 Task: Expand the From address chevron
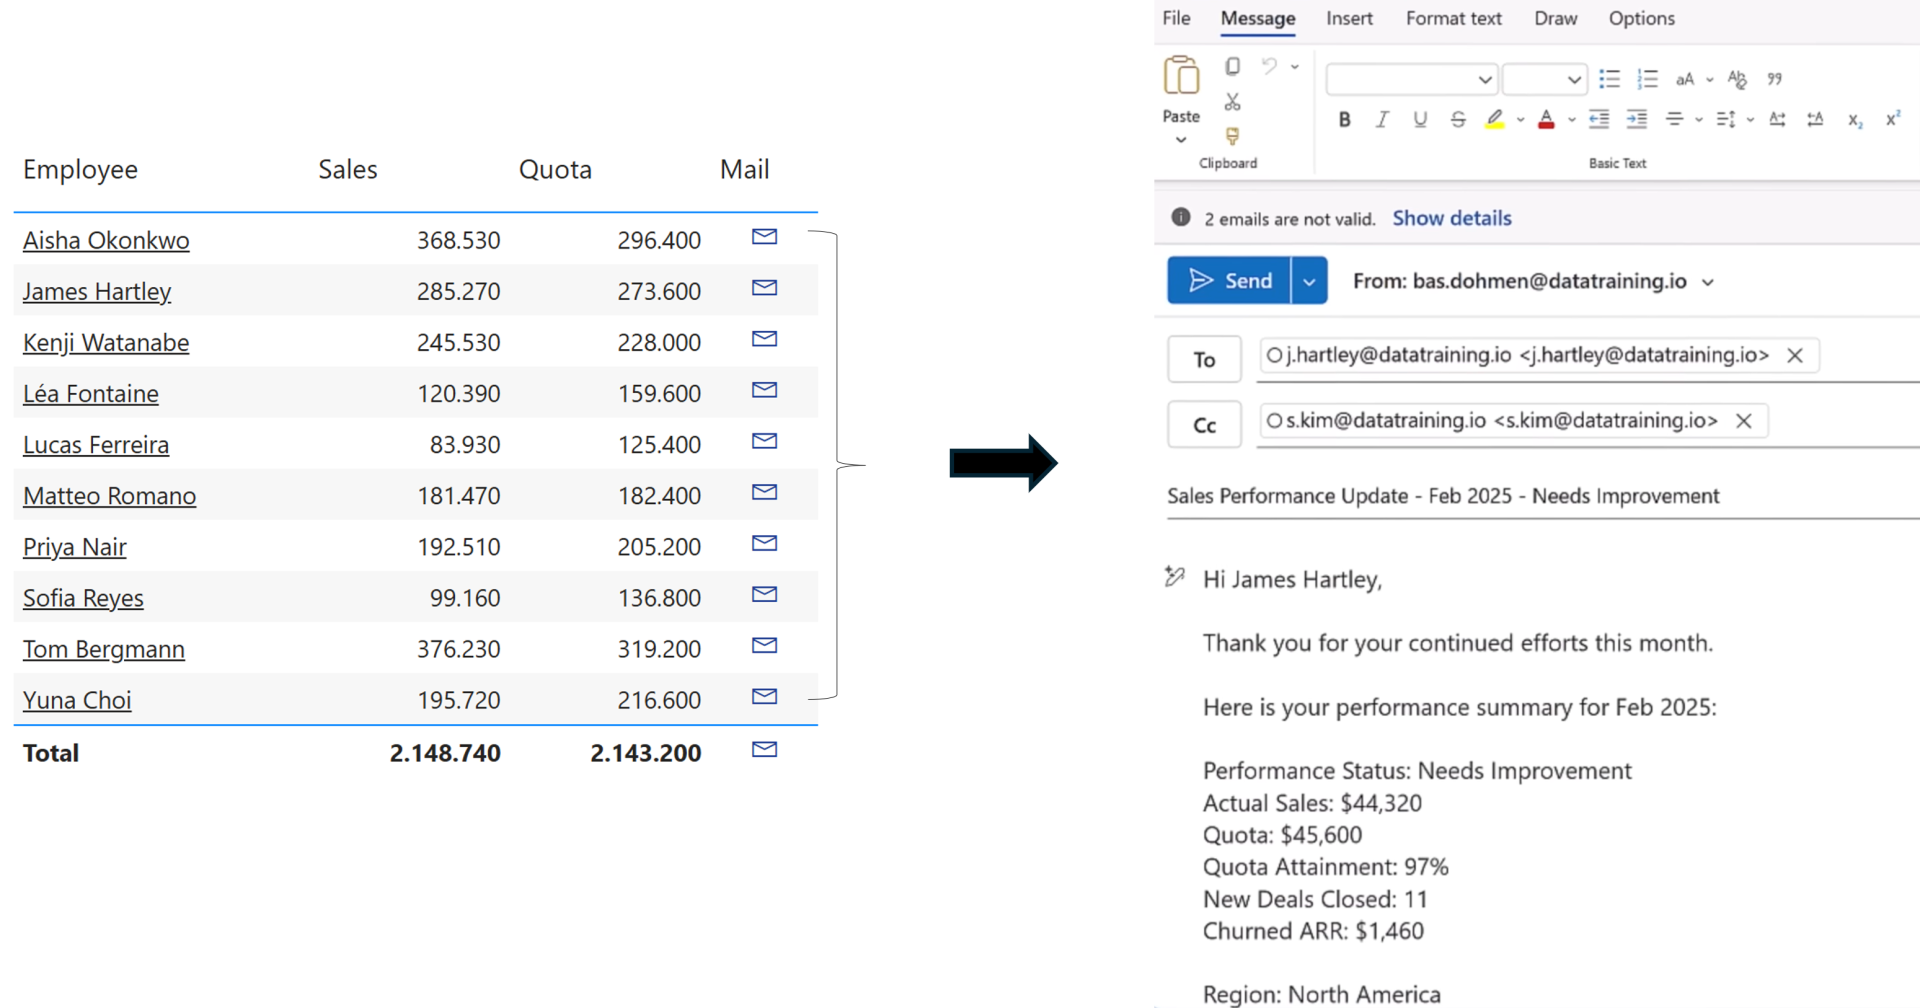(x=1708, y=282)
